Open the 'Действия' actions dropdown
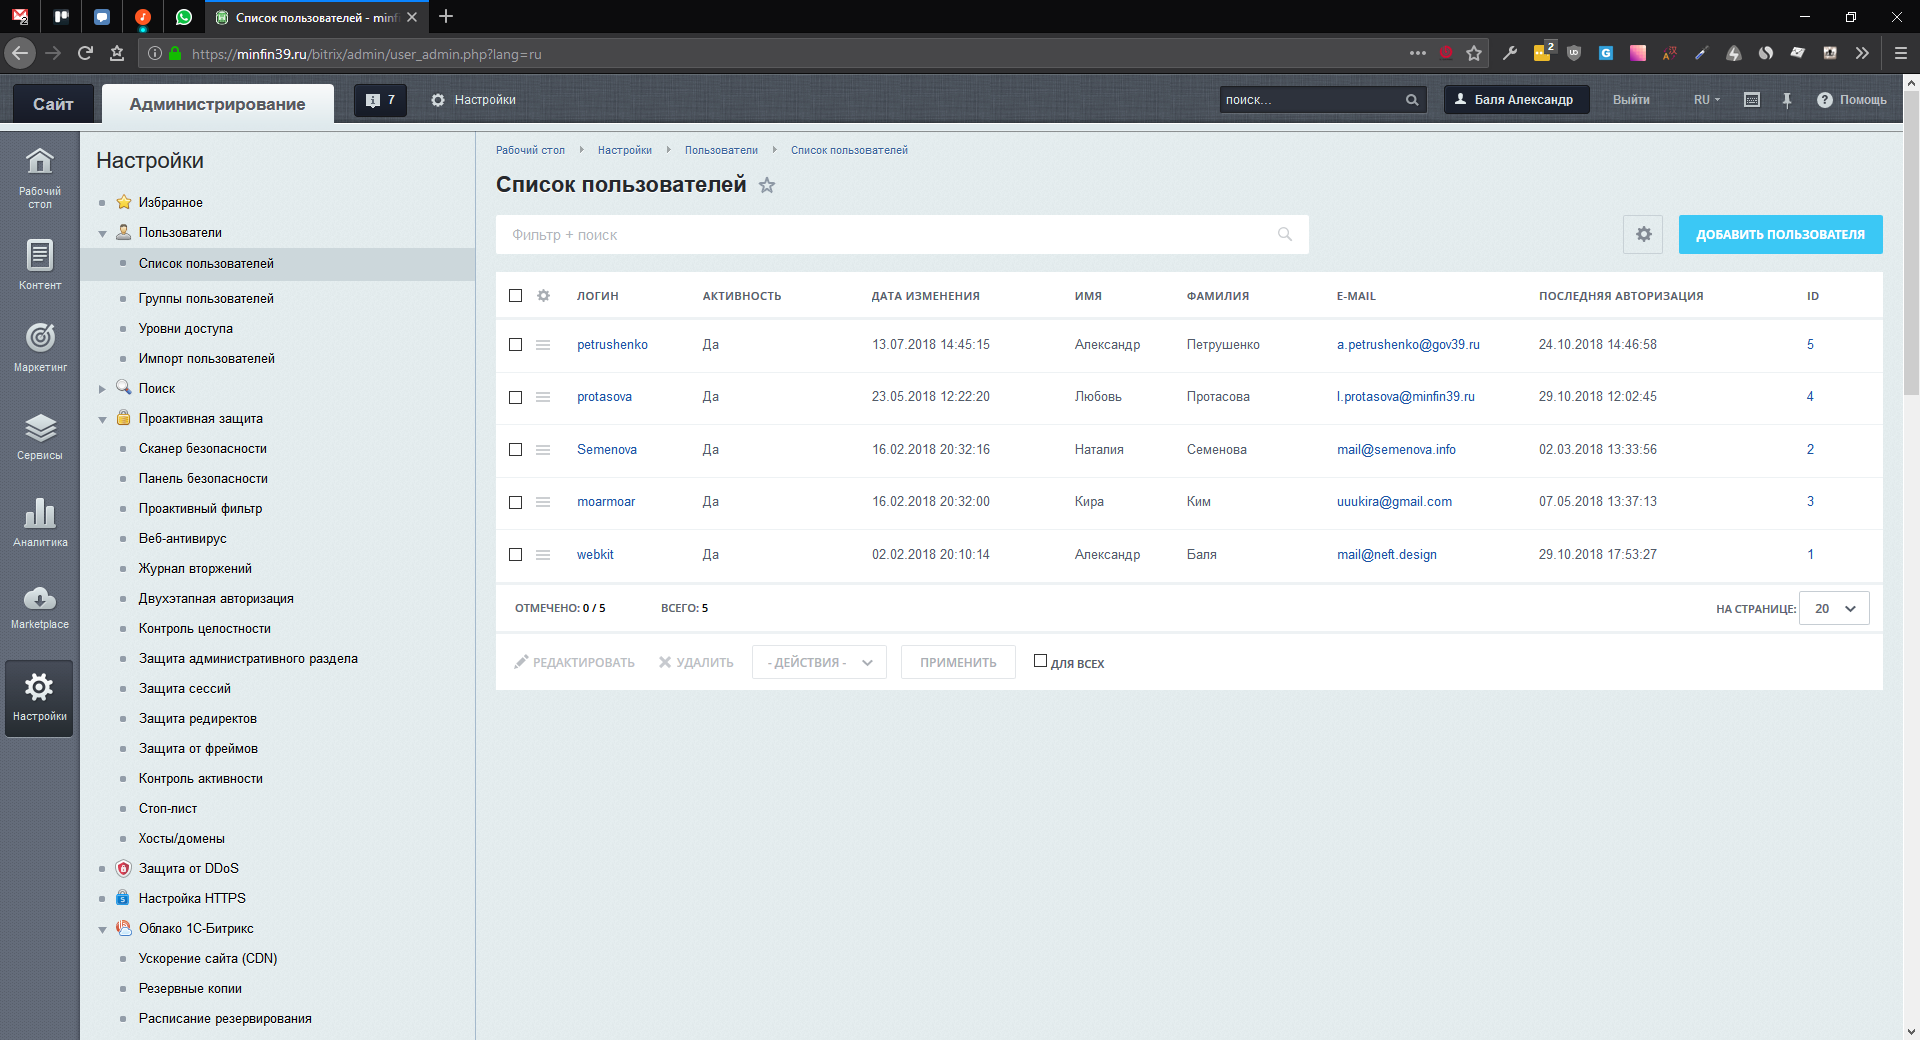Viewport: 1920px width, 1040px height. tap(819, 662)
